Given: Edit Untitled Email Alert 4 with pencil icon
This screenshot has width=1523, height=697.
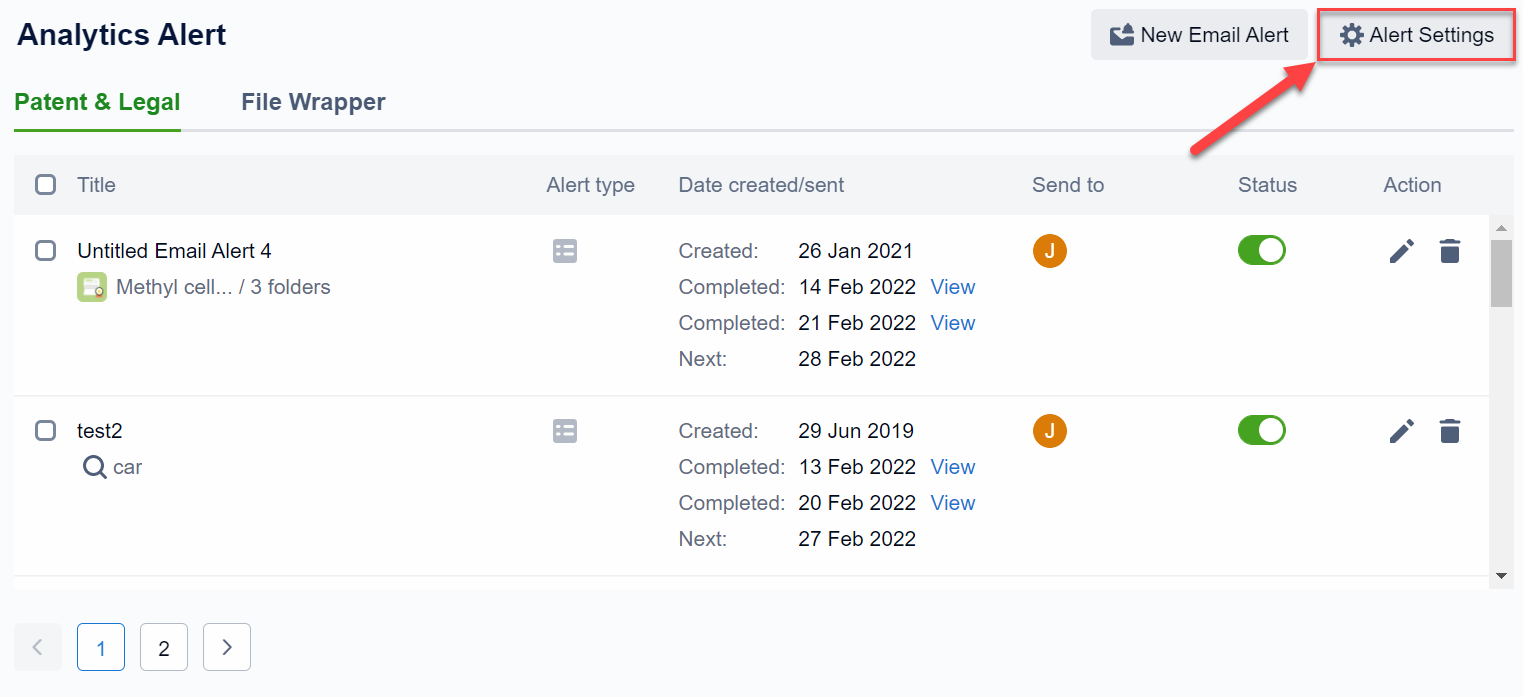Looking at the screenshot, I should pyautogui.click(x=1402, y=251).
